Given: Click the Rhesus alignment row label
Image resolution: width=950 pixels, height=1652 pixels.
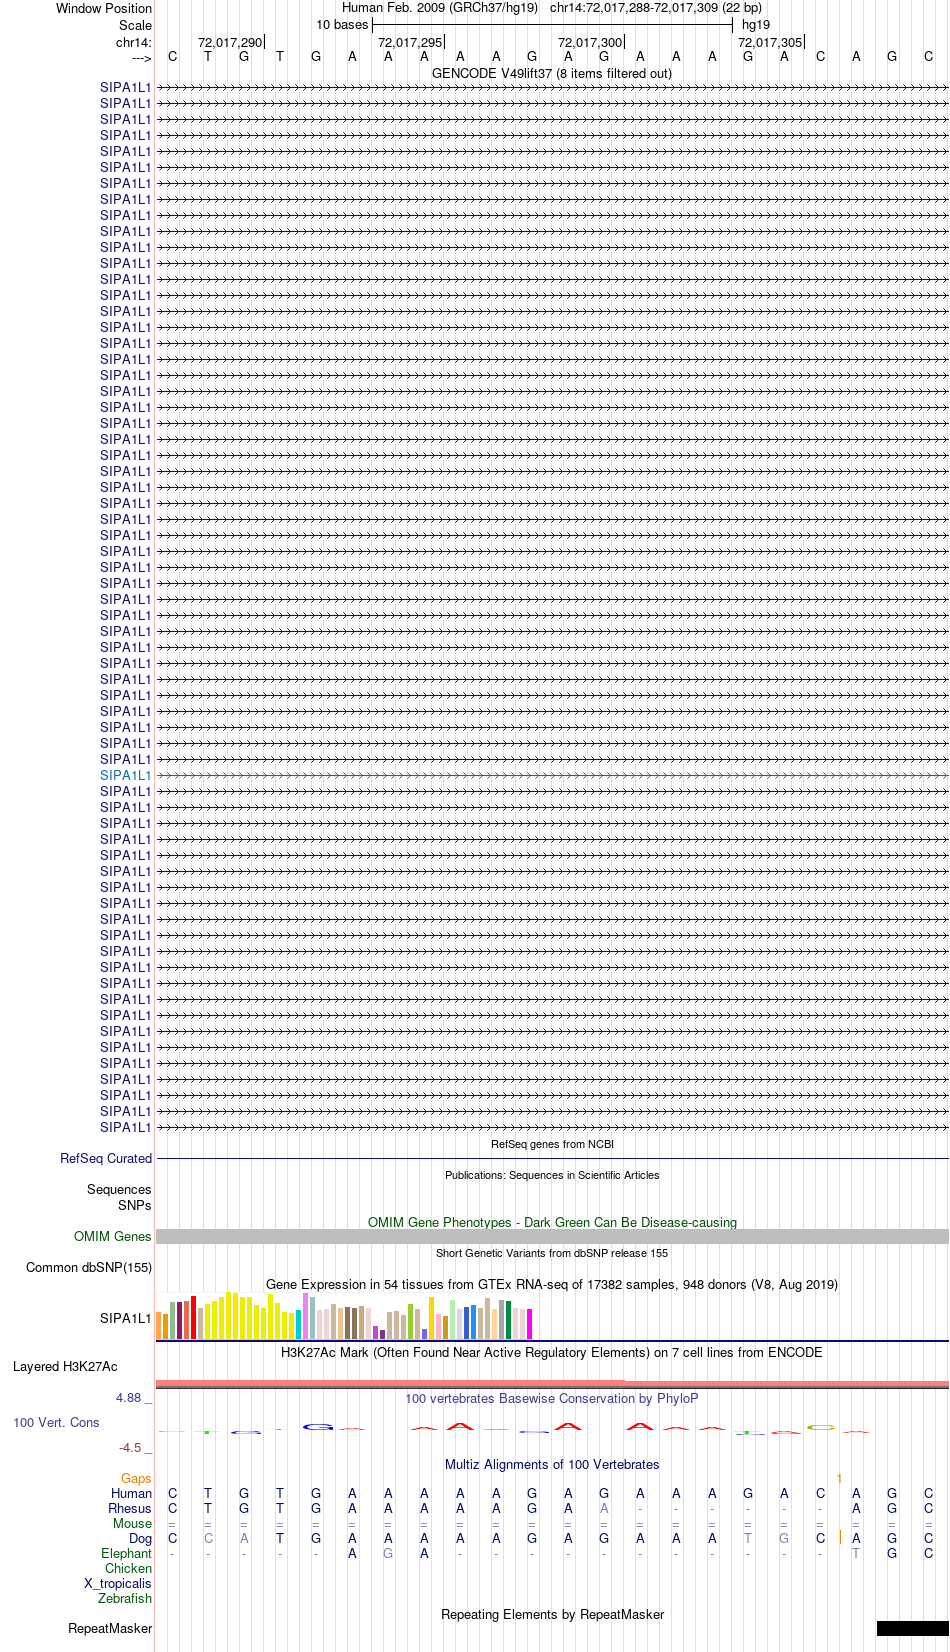Looking at the screenshot, I should 130,1508.
